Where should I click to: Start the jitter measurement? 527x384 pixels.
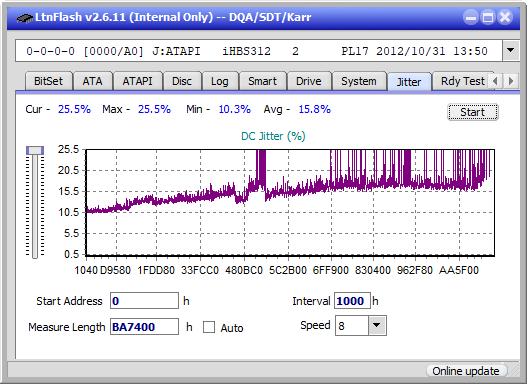point(473,112)
